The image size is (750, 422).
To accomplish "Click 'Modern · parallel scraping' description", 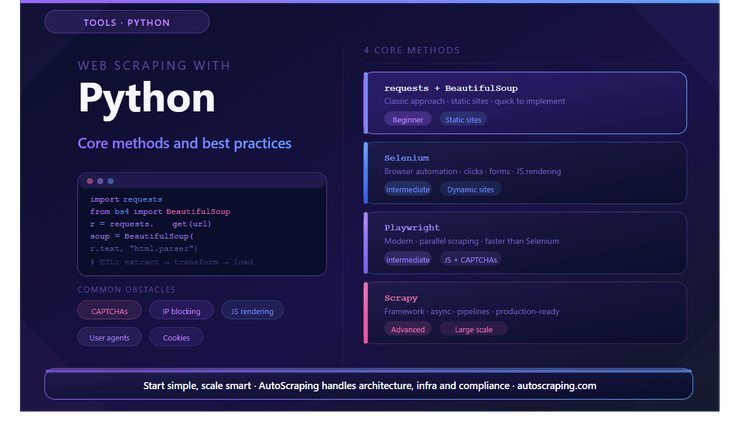I will pos(472,241).
